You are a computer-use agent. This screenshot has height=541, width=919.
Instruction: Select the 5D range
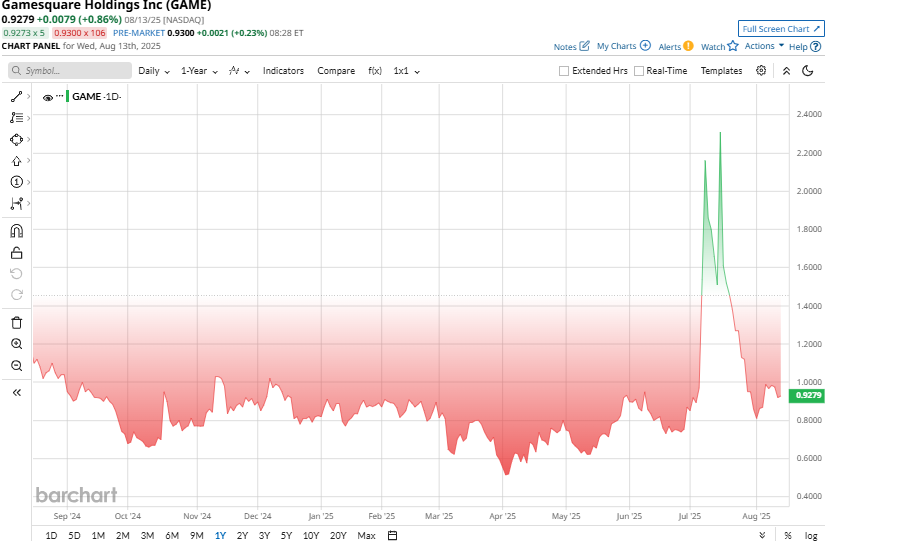coord(74,535)
